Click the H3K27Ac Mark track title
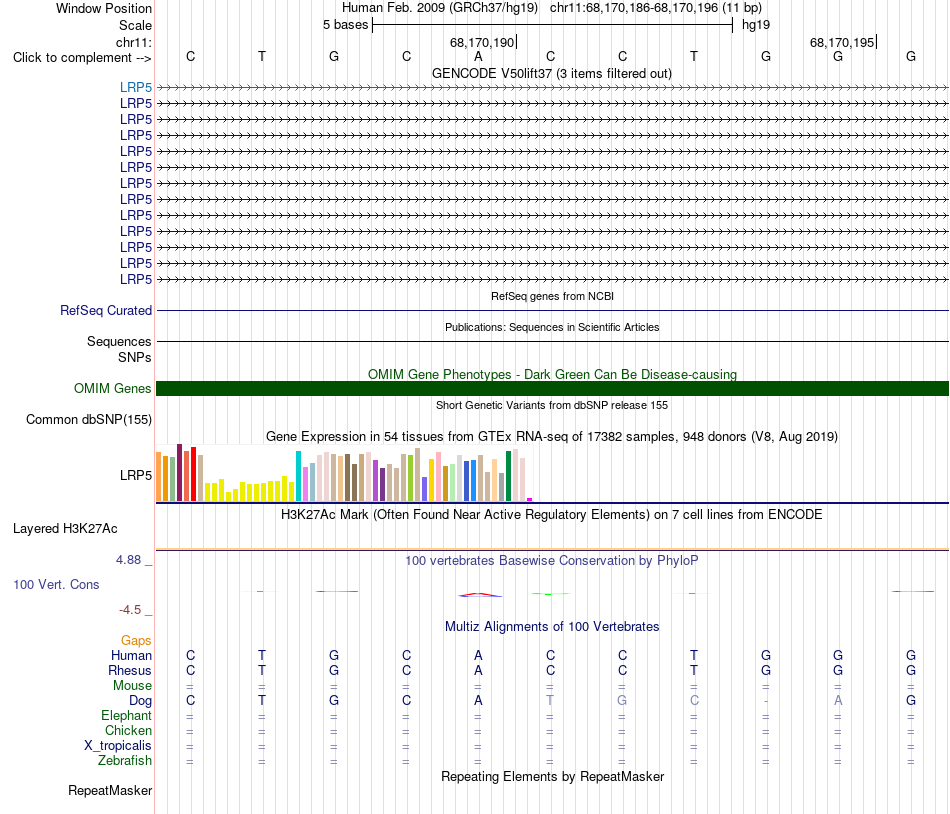Viewport: 950px width, 814px height. [x=551, y=514]
